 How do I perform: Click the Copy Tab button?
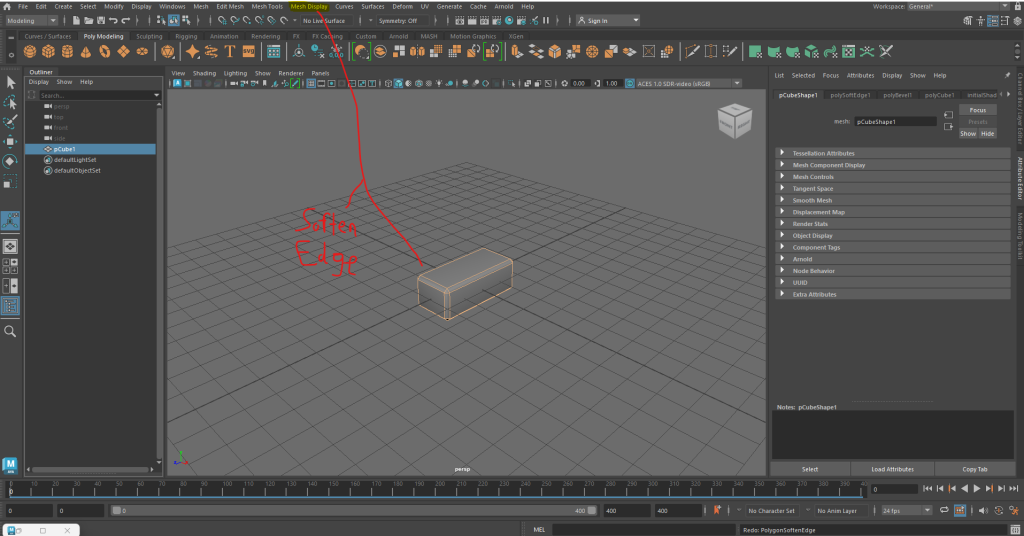tap(975, 468)
